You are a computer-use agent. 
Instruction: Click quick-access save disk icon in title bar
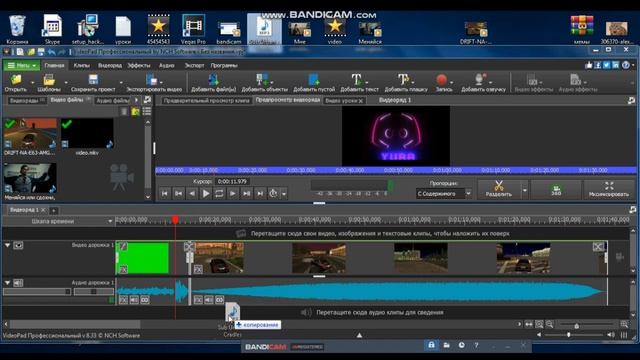tap(41, 52)
